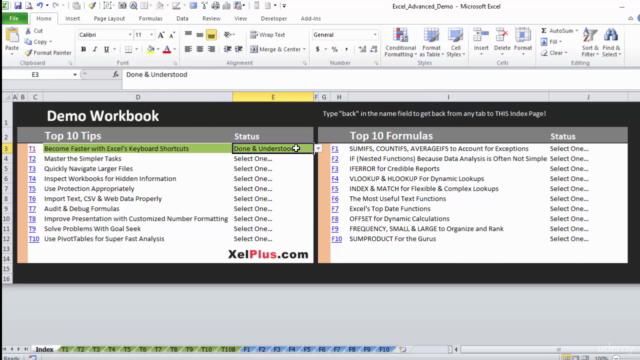This screenshot has height=360, width=640.
Task: Open Conditional Formatting
Action: (x=400, y=42)
